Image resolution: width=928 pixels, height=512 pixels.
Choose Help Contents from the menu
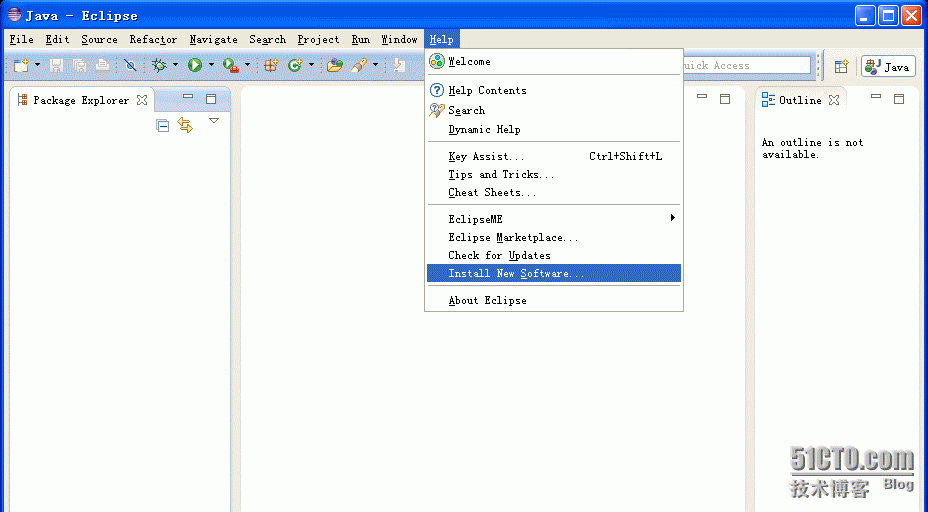point(554,90)
